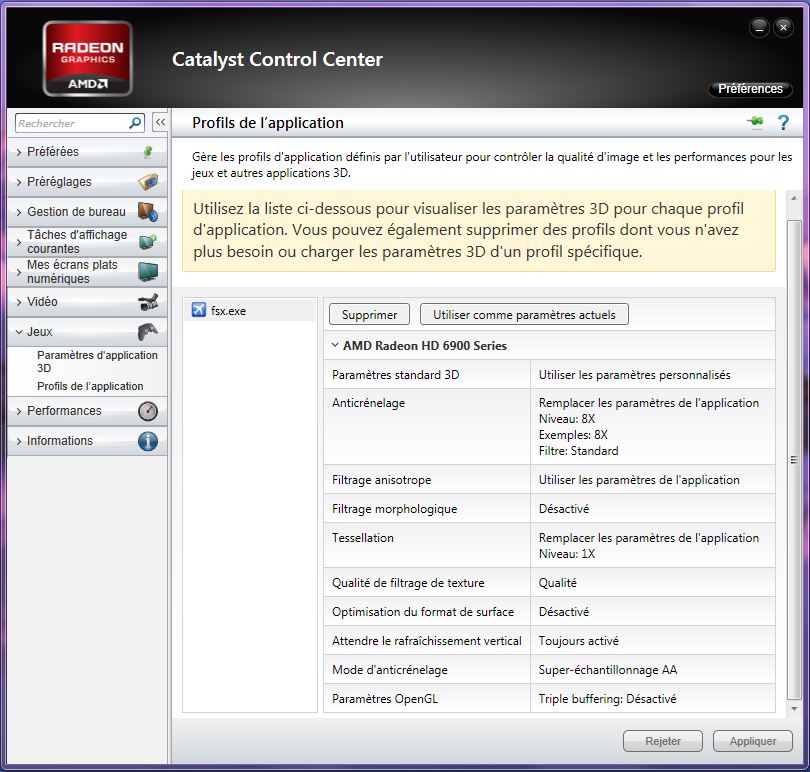810x772 pixels.
Task: Click the Vidéo camcorder icon
Action: tap(148, 302)
